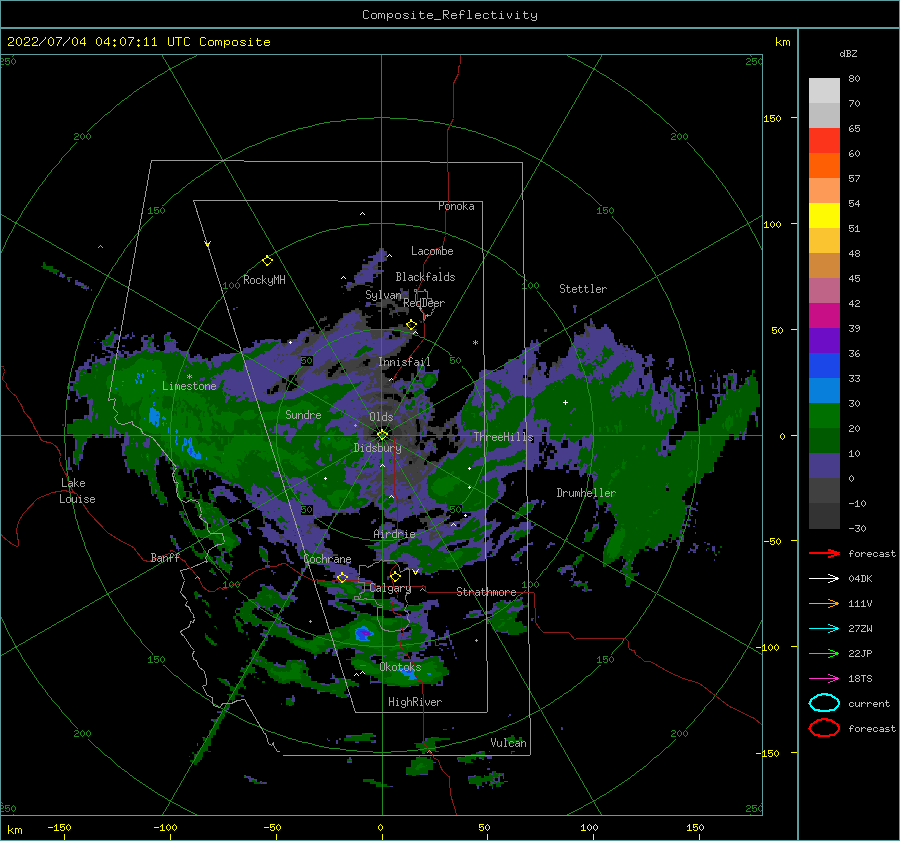900x841 pixels.
Task: Click the Lacombe city label
Action: point(432,251)
